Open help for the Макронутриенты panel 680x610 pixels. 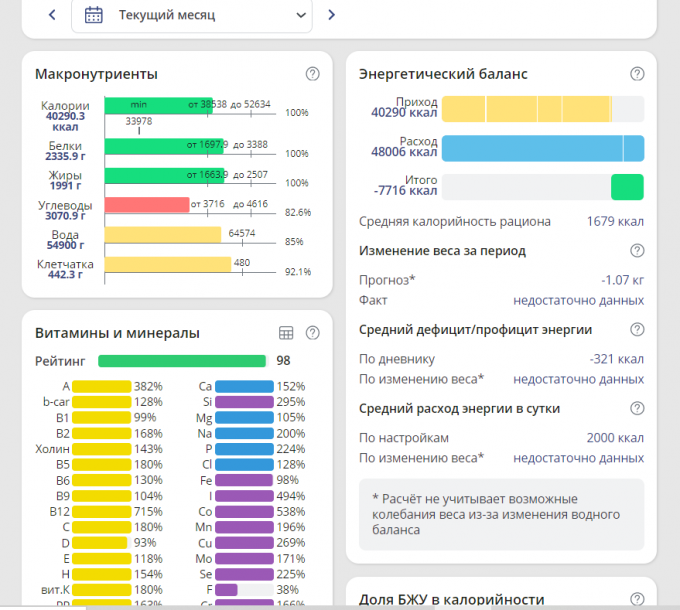click(313, 74)
